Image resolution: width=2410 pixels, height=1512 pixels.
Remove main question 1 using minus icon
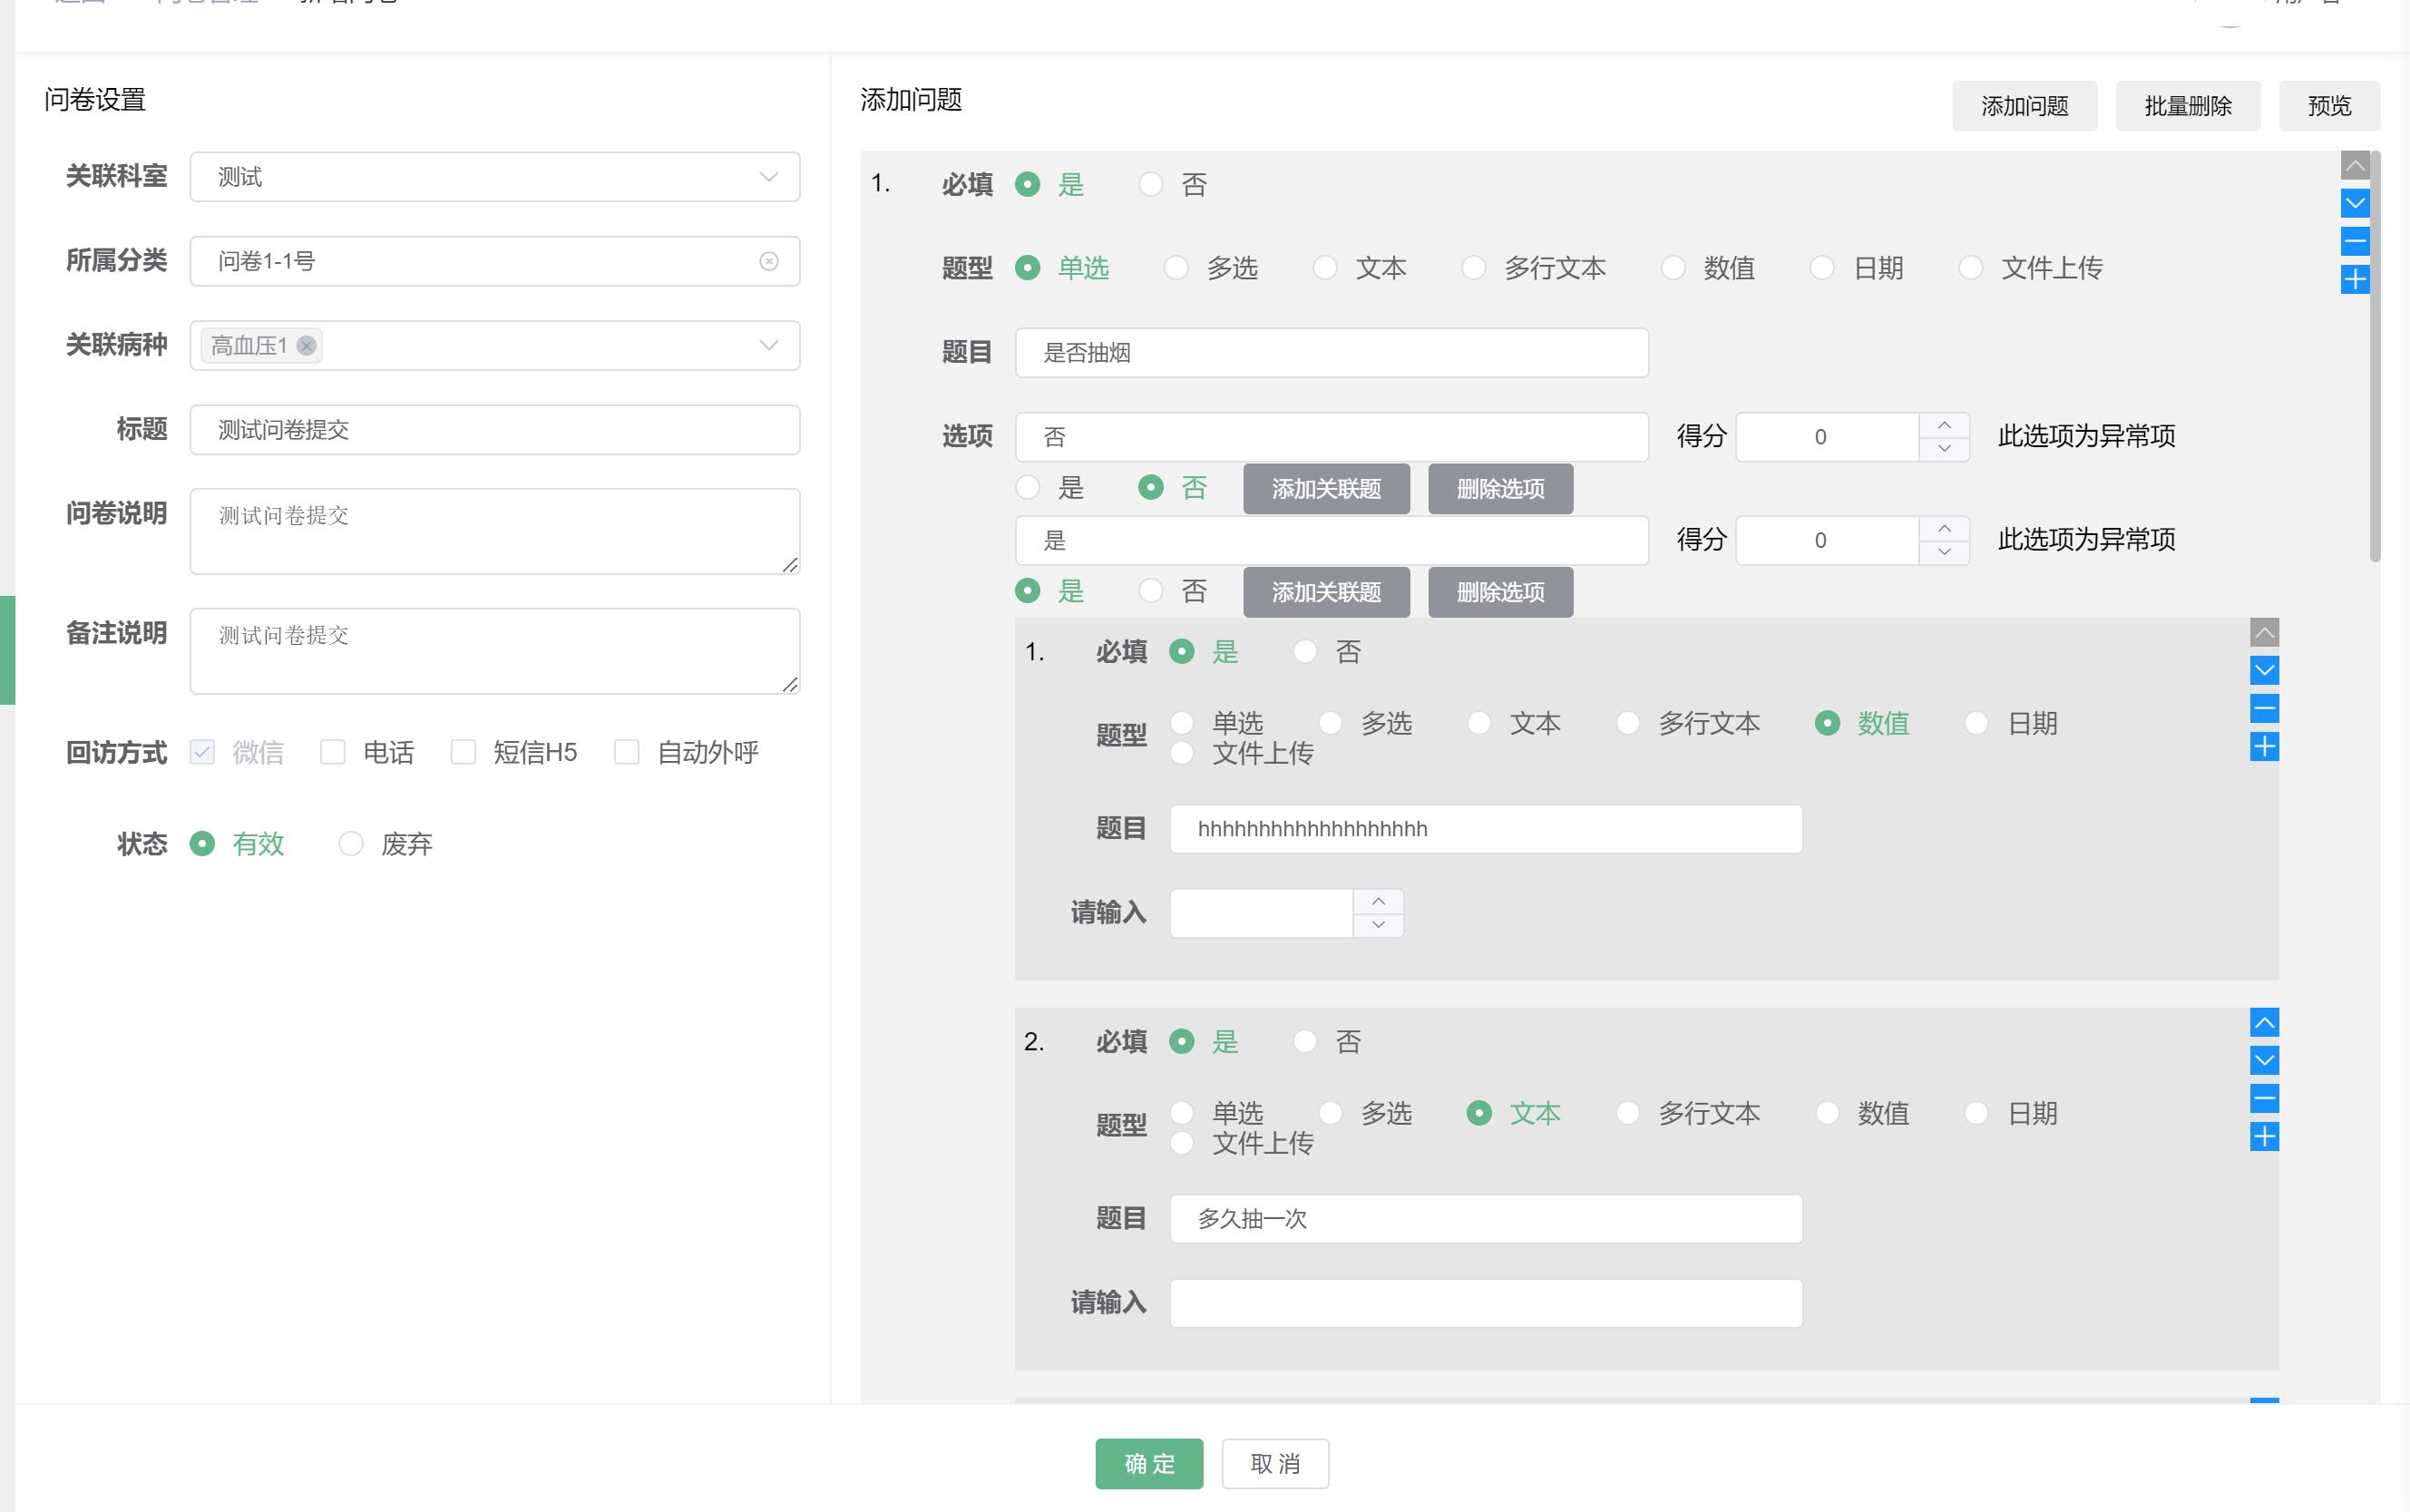tap(2354, 241)
